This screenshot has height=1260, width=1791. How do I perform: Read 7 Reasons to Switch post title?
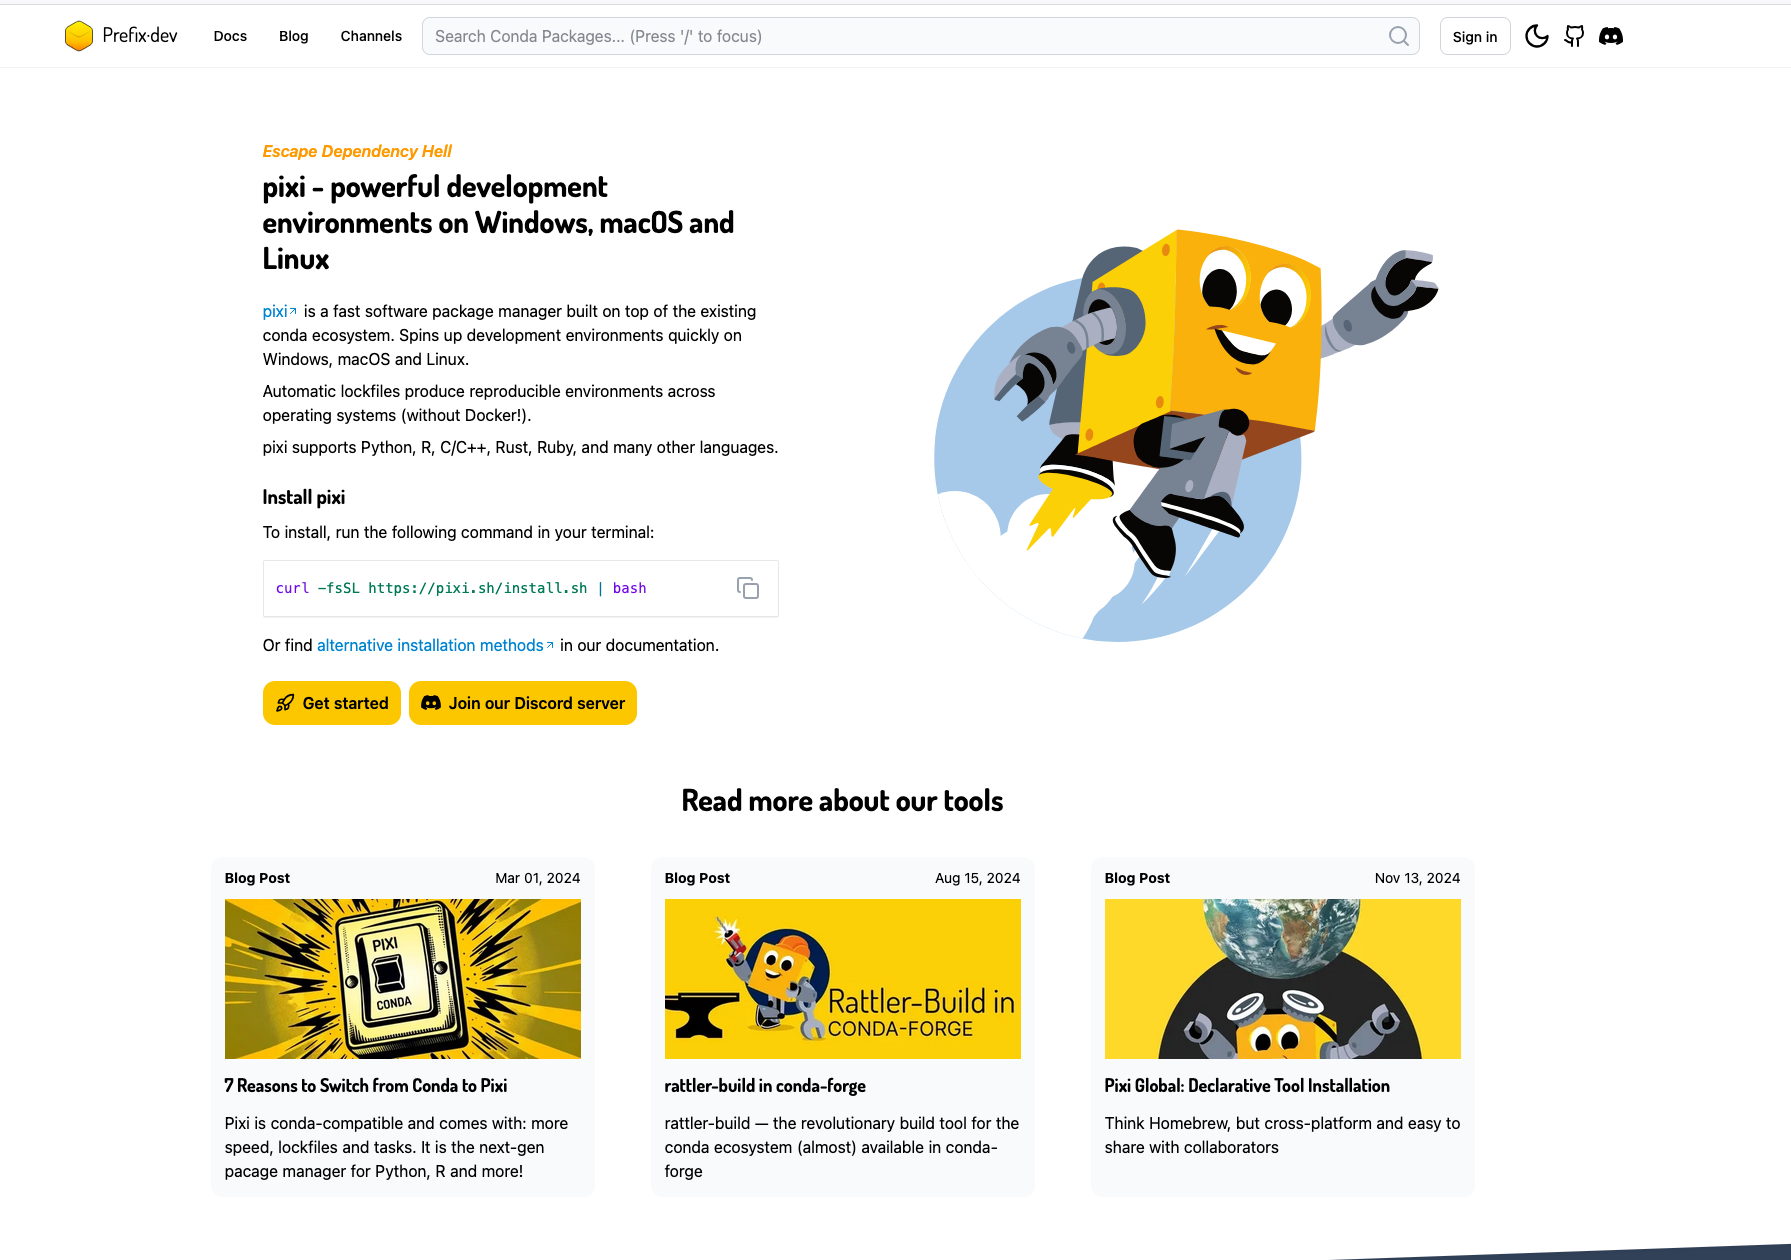366,1086
